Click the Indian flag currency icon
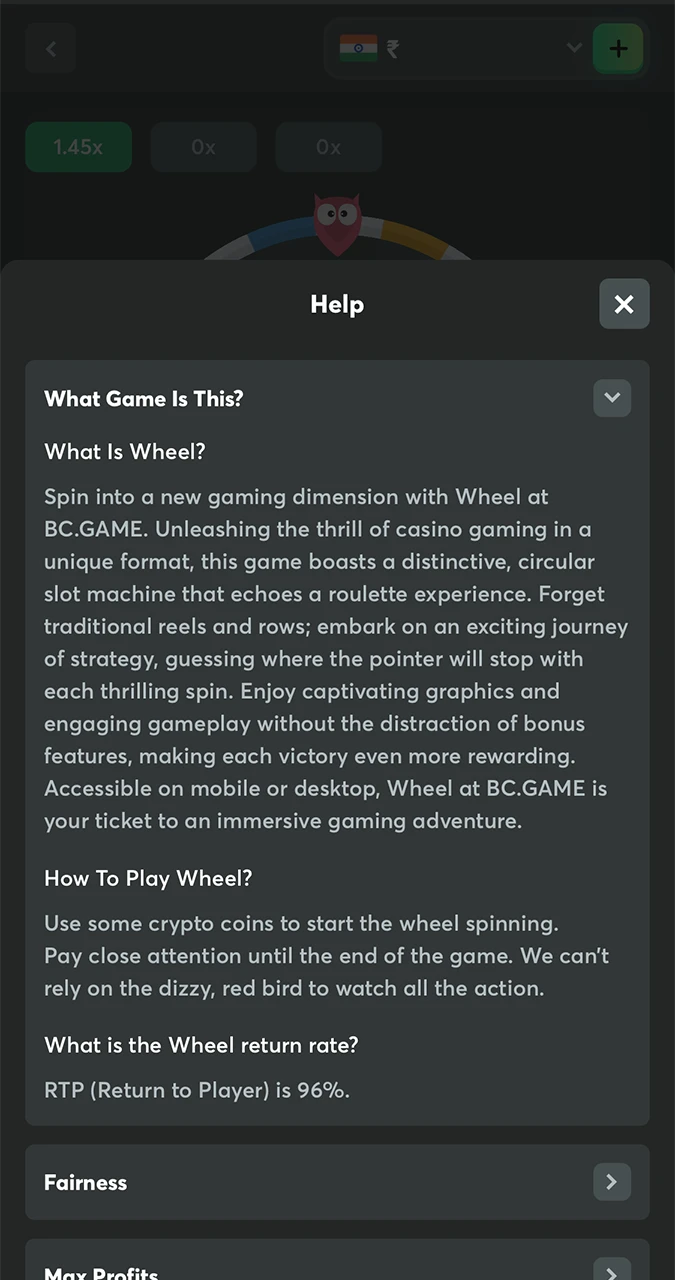The image size is (675, 1280). point(359,48)
